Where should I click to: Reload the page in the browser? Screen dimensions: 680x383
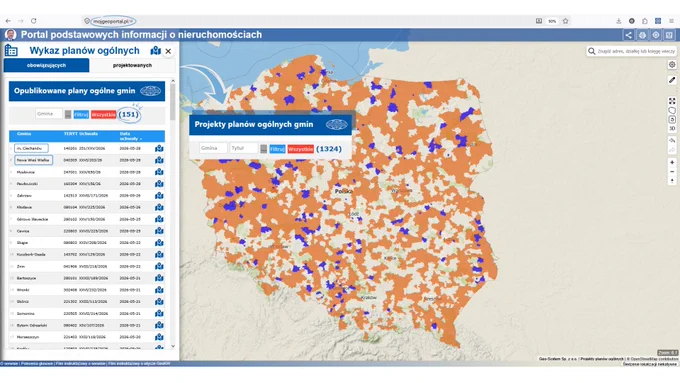33,21
